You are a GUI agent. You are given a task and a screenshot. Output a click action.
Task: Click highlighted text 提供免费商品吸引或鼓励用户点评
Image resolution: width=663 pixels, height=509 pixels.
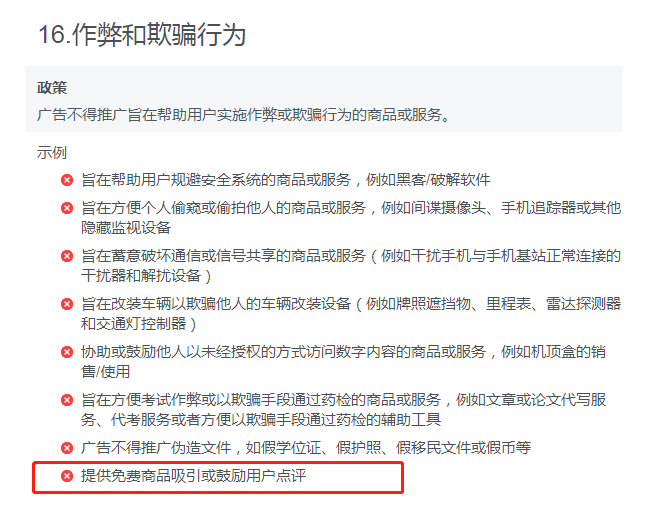(x=194, y=476)
